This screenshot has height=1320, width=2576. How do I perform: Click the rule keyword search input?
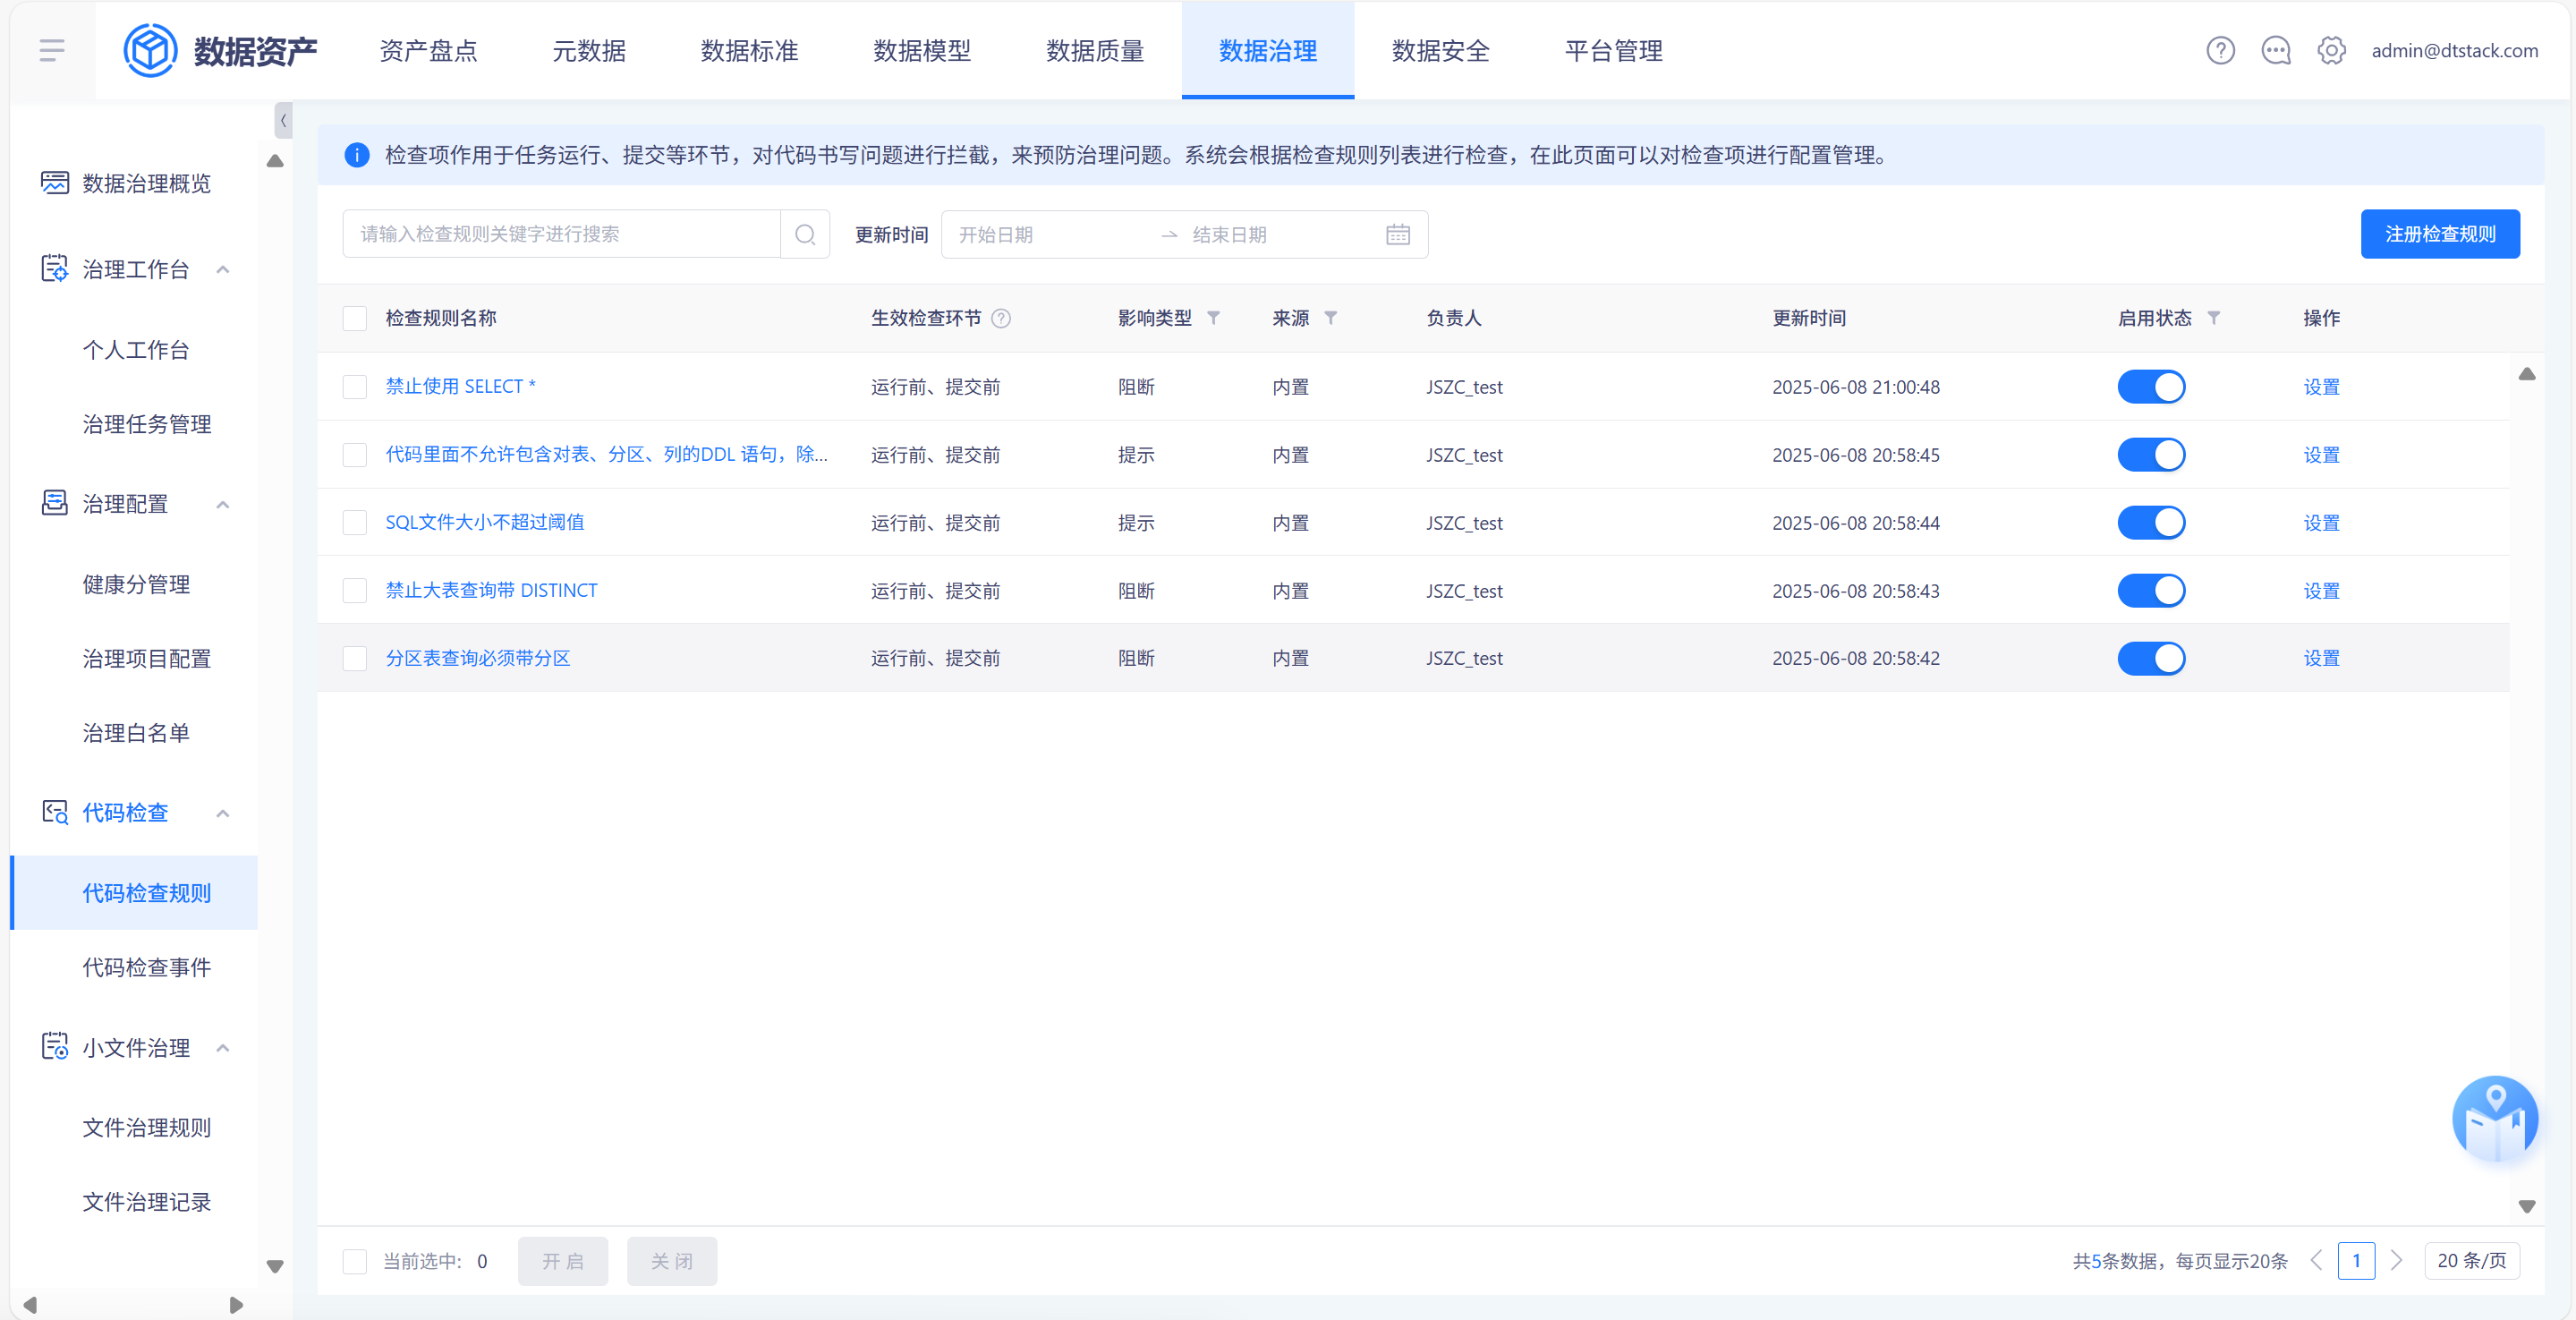tap(561, 234)
